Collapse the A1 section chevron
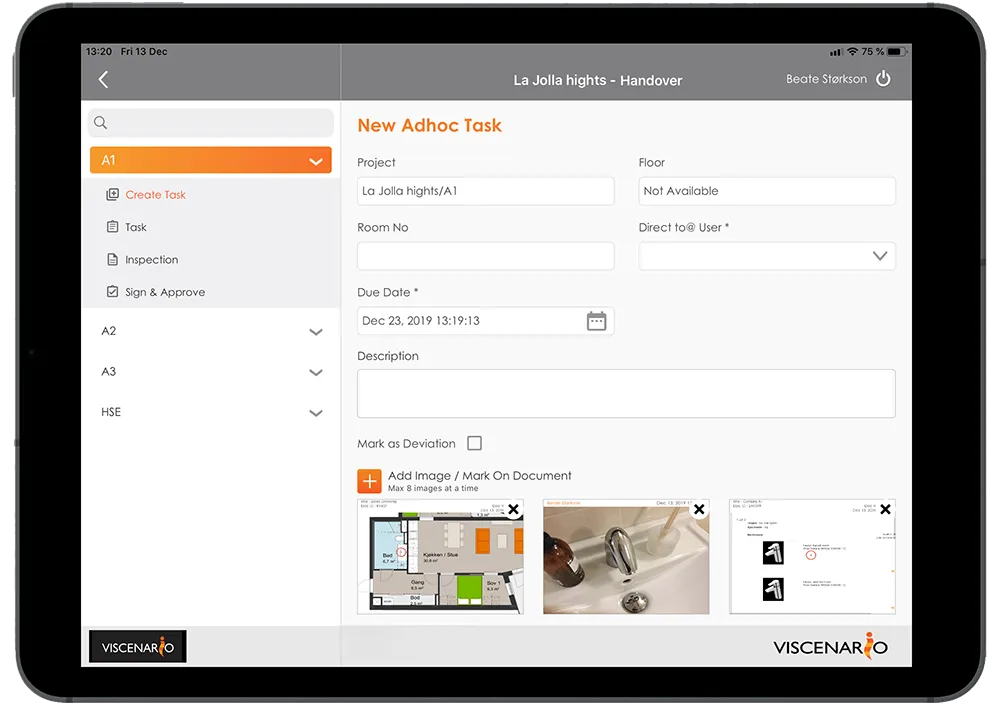The width and height of the screenshot is (1000, 705). (316, 161)
